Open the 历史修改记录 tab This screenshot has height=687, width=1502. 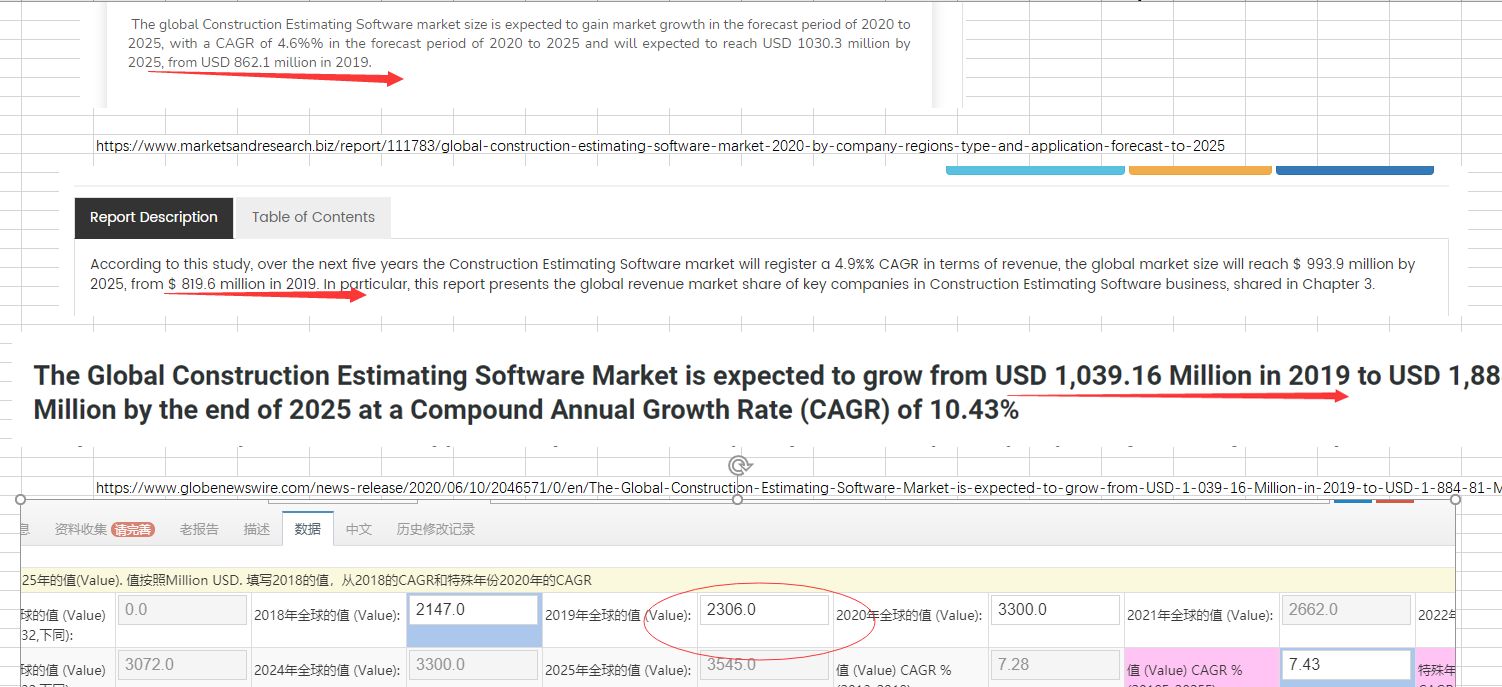[x=435, y=529]
